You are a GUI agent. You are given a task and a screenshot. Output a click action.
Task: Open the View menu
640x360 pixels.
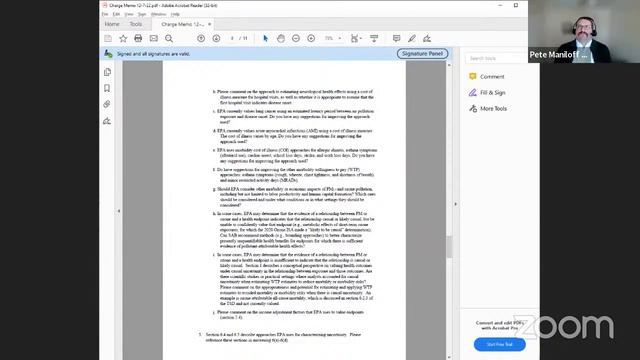(129, 14)
